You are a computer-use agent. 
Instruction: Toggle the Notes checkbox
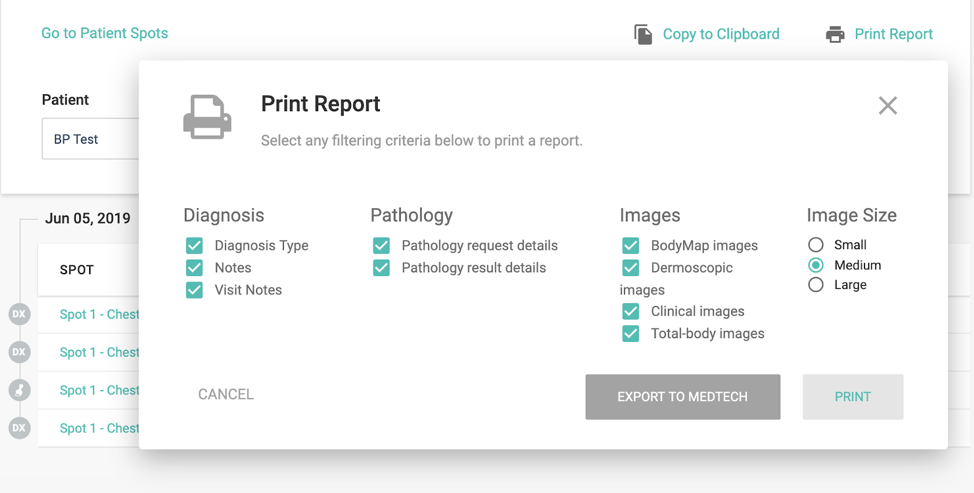point(194,268)
